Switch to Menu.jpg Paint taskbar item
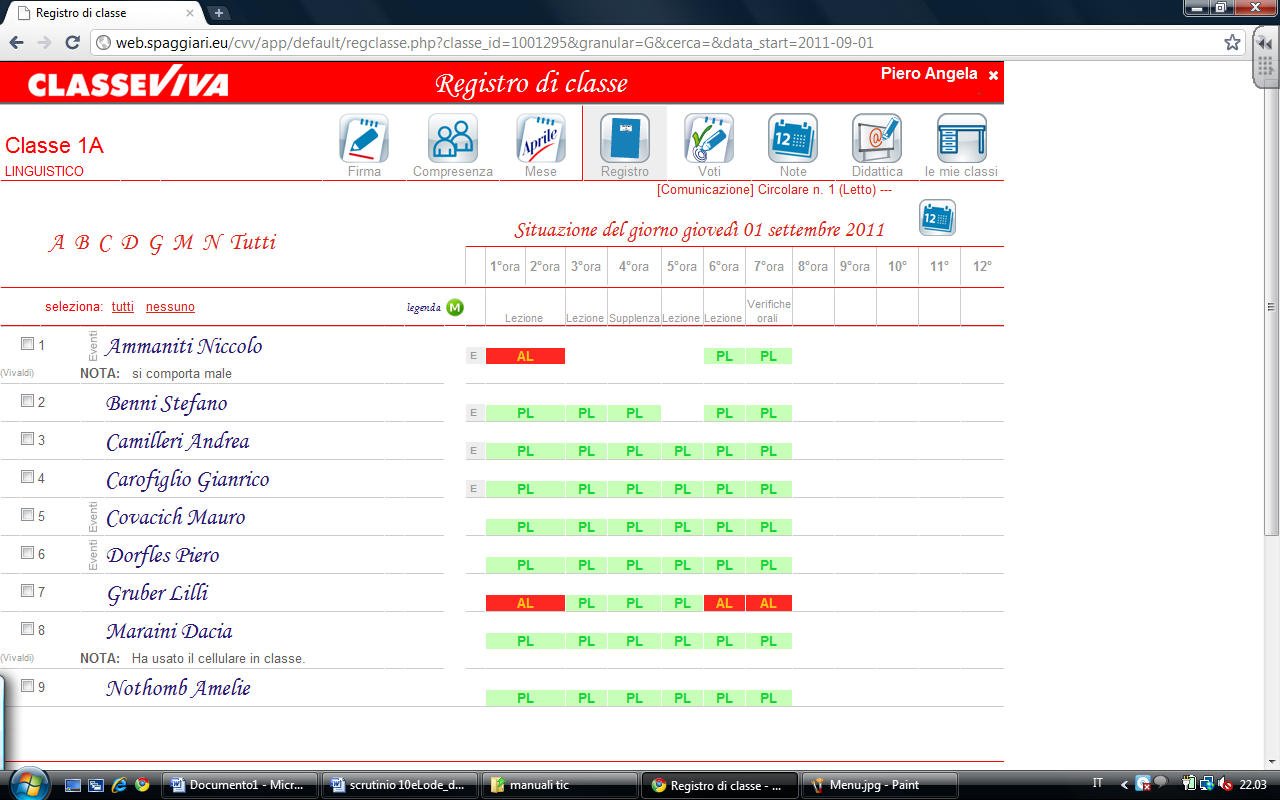1280x800 pixels. point(879,785)
